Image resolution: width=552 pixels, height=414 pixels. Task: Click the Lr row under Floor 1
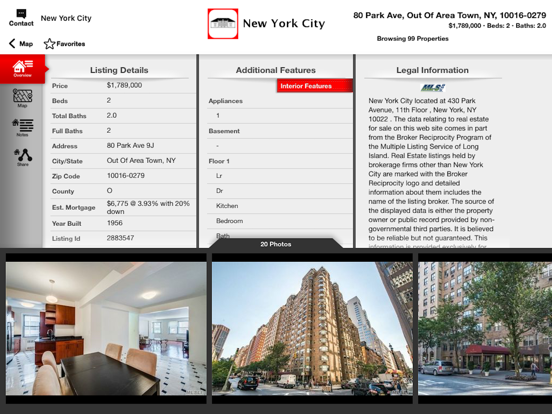[219, 176]
